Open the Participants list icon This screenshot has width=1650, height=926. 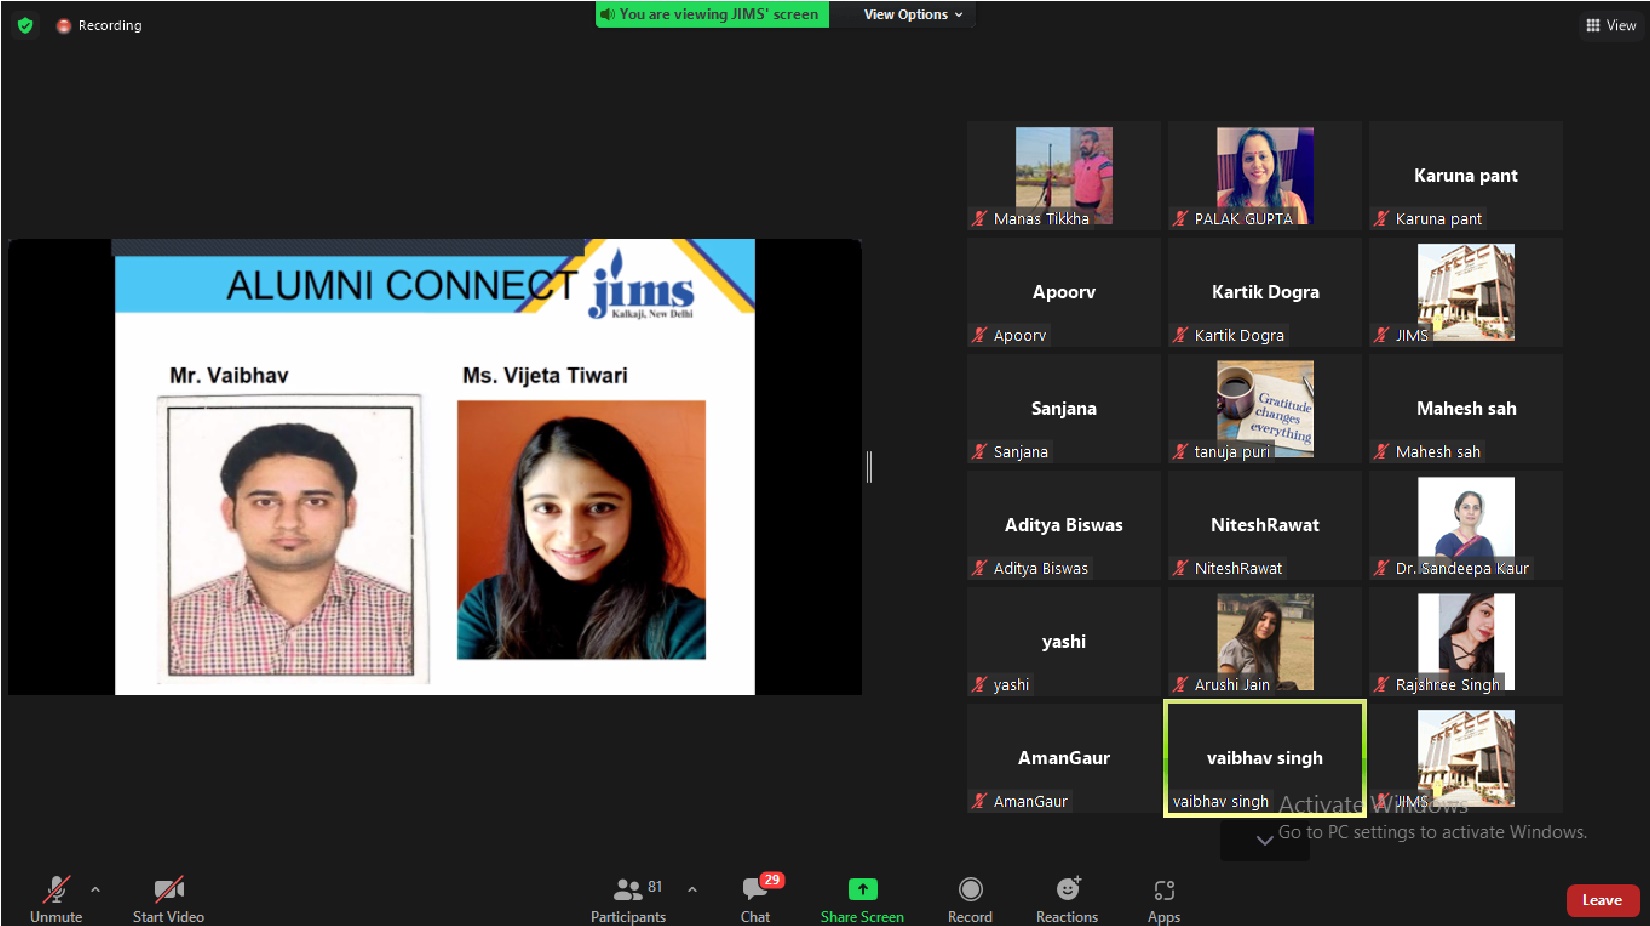[x=628, y=889]
